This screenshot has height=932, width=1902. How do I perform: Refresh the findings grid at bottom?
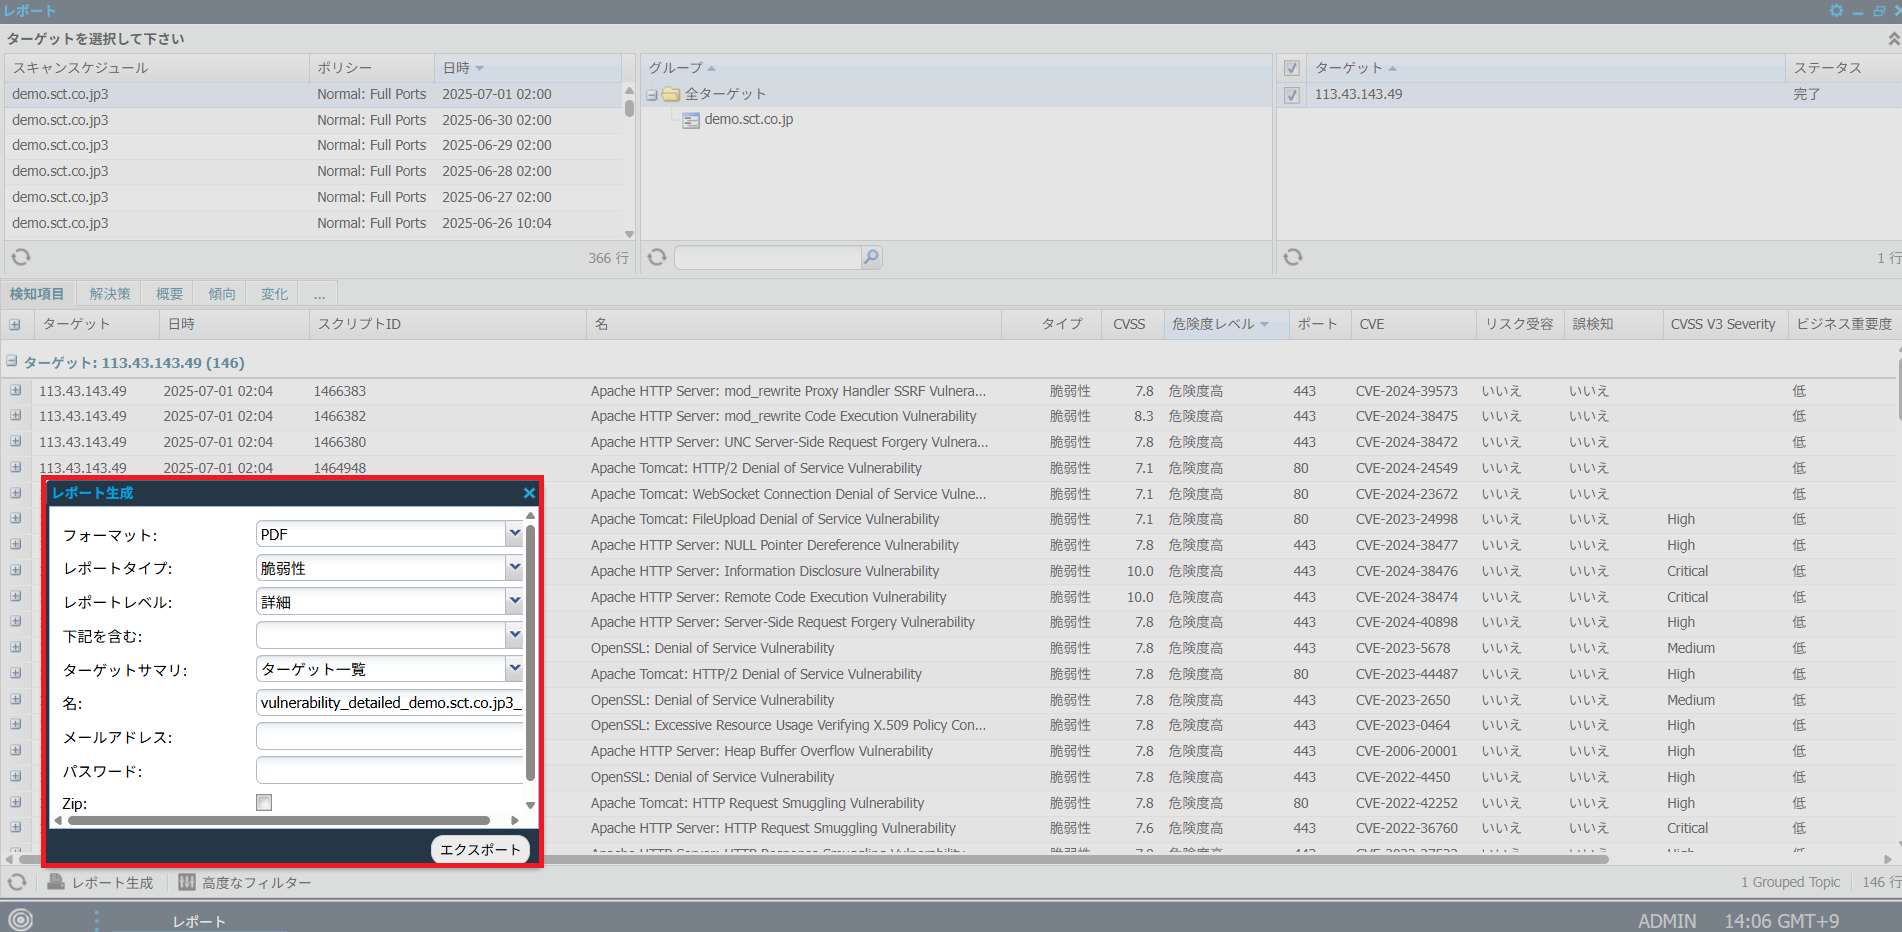17,883
